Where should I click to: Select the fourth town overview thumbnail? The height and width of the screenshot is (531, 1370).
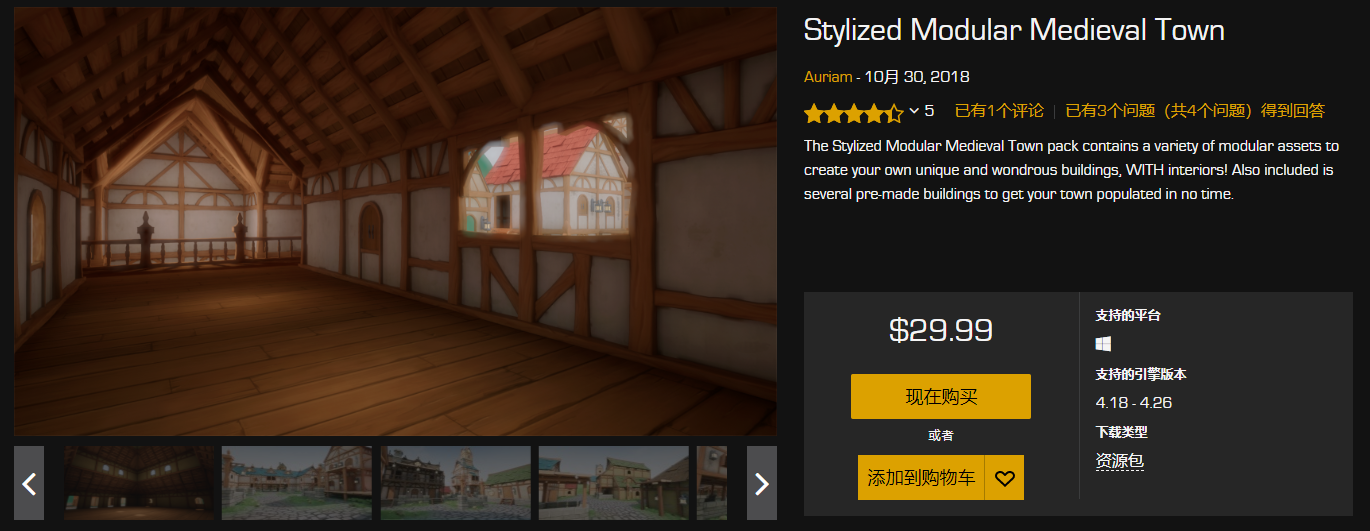tap(614, 483)
